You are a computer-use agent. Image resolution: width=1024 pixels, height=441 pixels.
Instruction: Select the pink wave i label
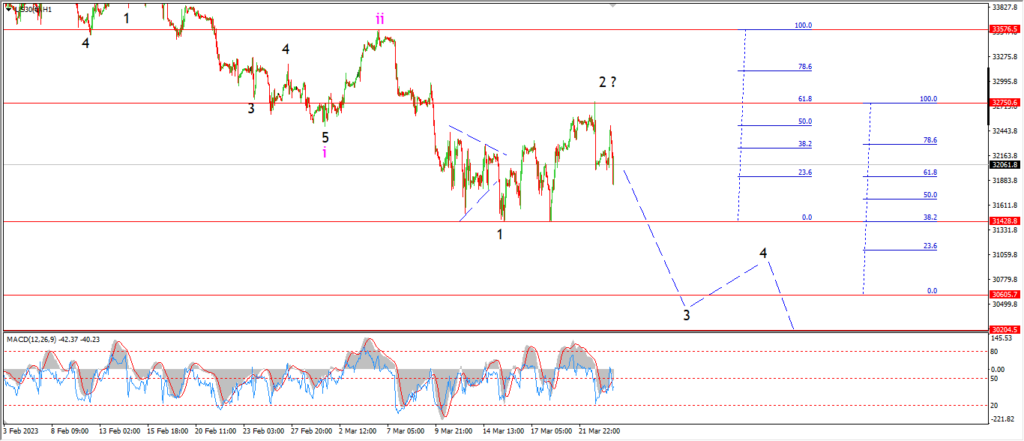(325, 153)
